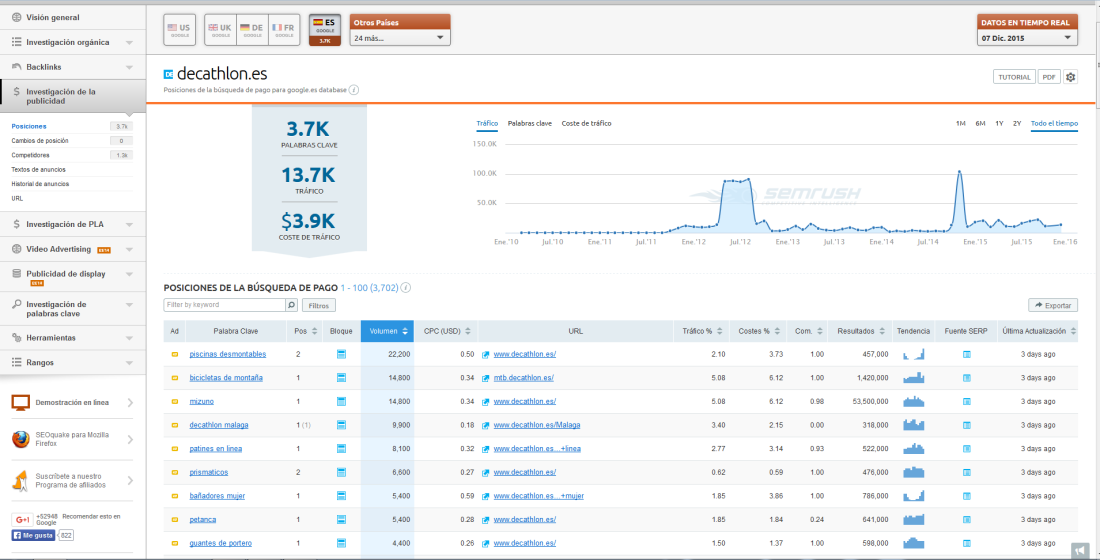Switch chart to Palabras clave tab
This screenshot has width=1100, height=560.
(530, 124)
